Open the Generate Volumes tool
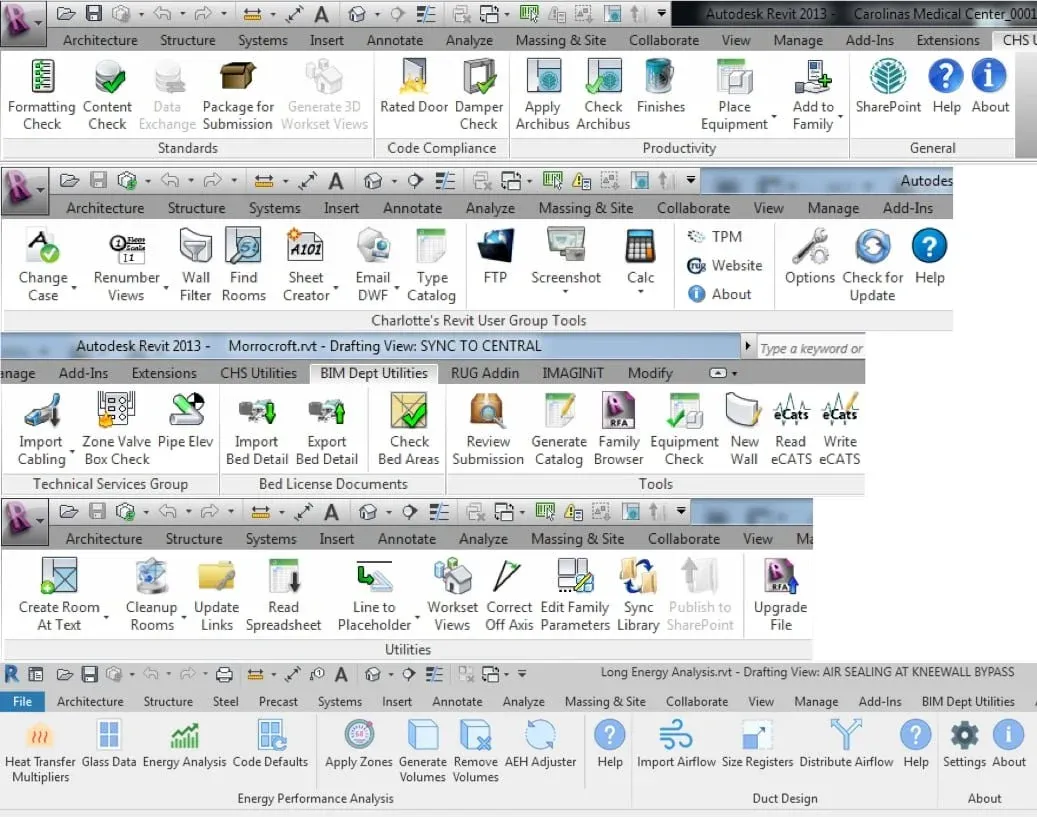The image size is (1037, 817). click(x=423, y=752)
